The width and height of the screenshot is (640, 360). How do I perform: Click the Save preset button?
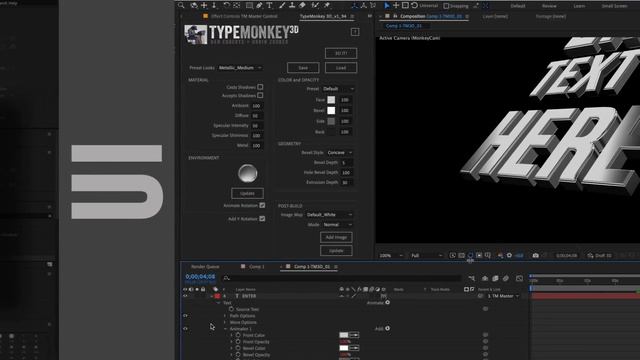[x=303, y=68]
